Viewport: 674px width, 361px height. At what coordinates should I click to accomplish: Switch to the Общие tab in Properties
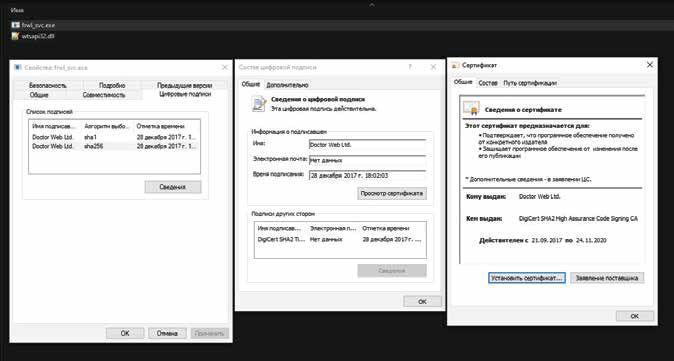coord(39,95)
